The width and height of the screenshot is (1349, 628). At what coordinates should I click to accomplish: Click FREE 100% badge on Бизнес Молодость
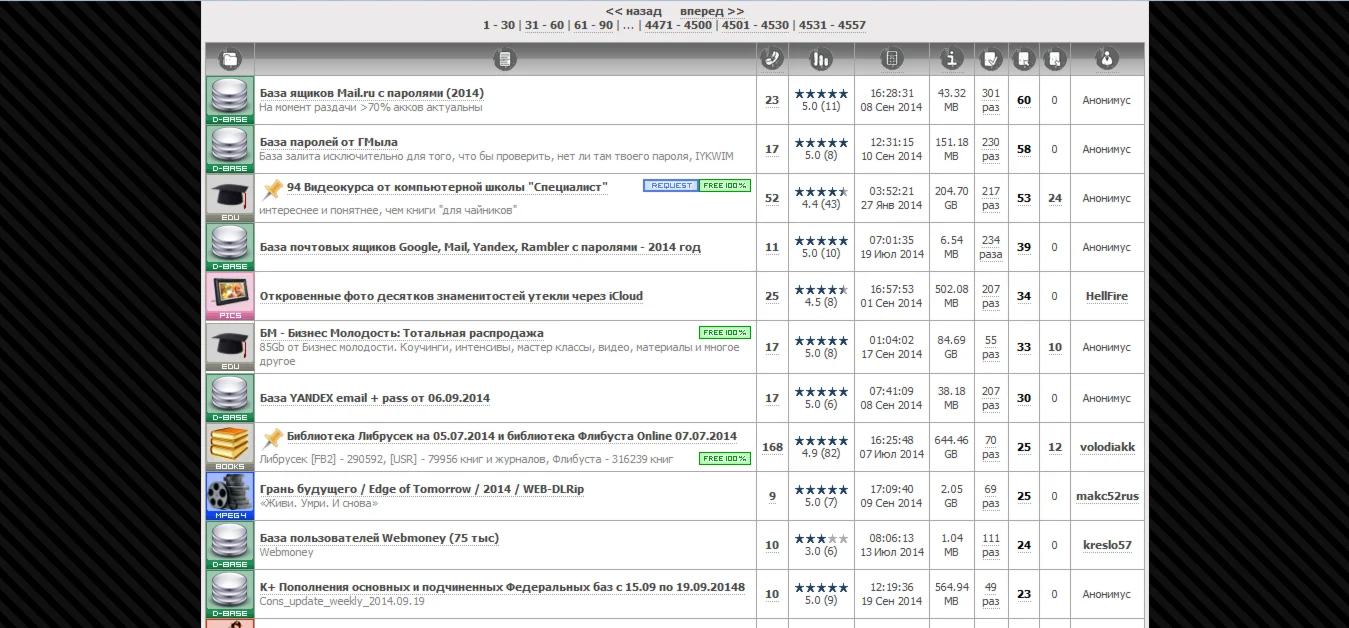725,332
